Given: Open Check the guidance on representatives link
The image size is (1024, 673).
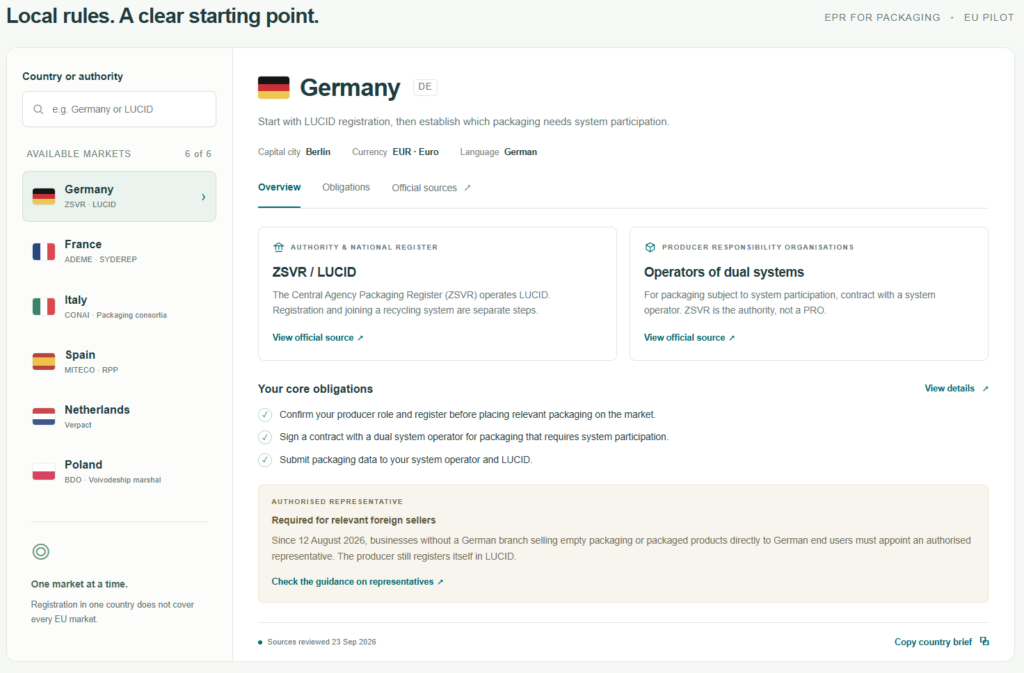Looking at the screenshot, I should [357, 582].
